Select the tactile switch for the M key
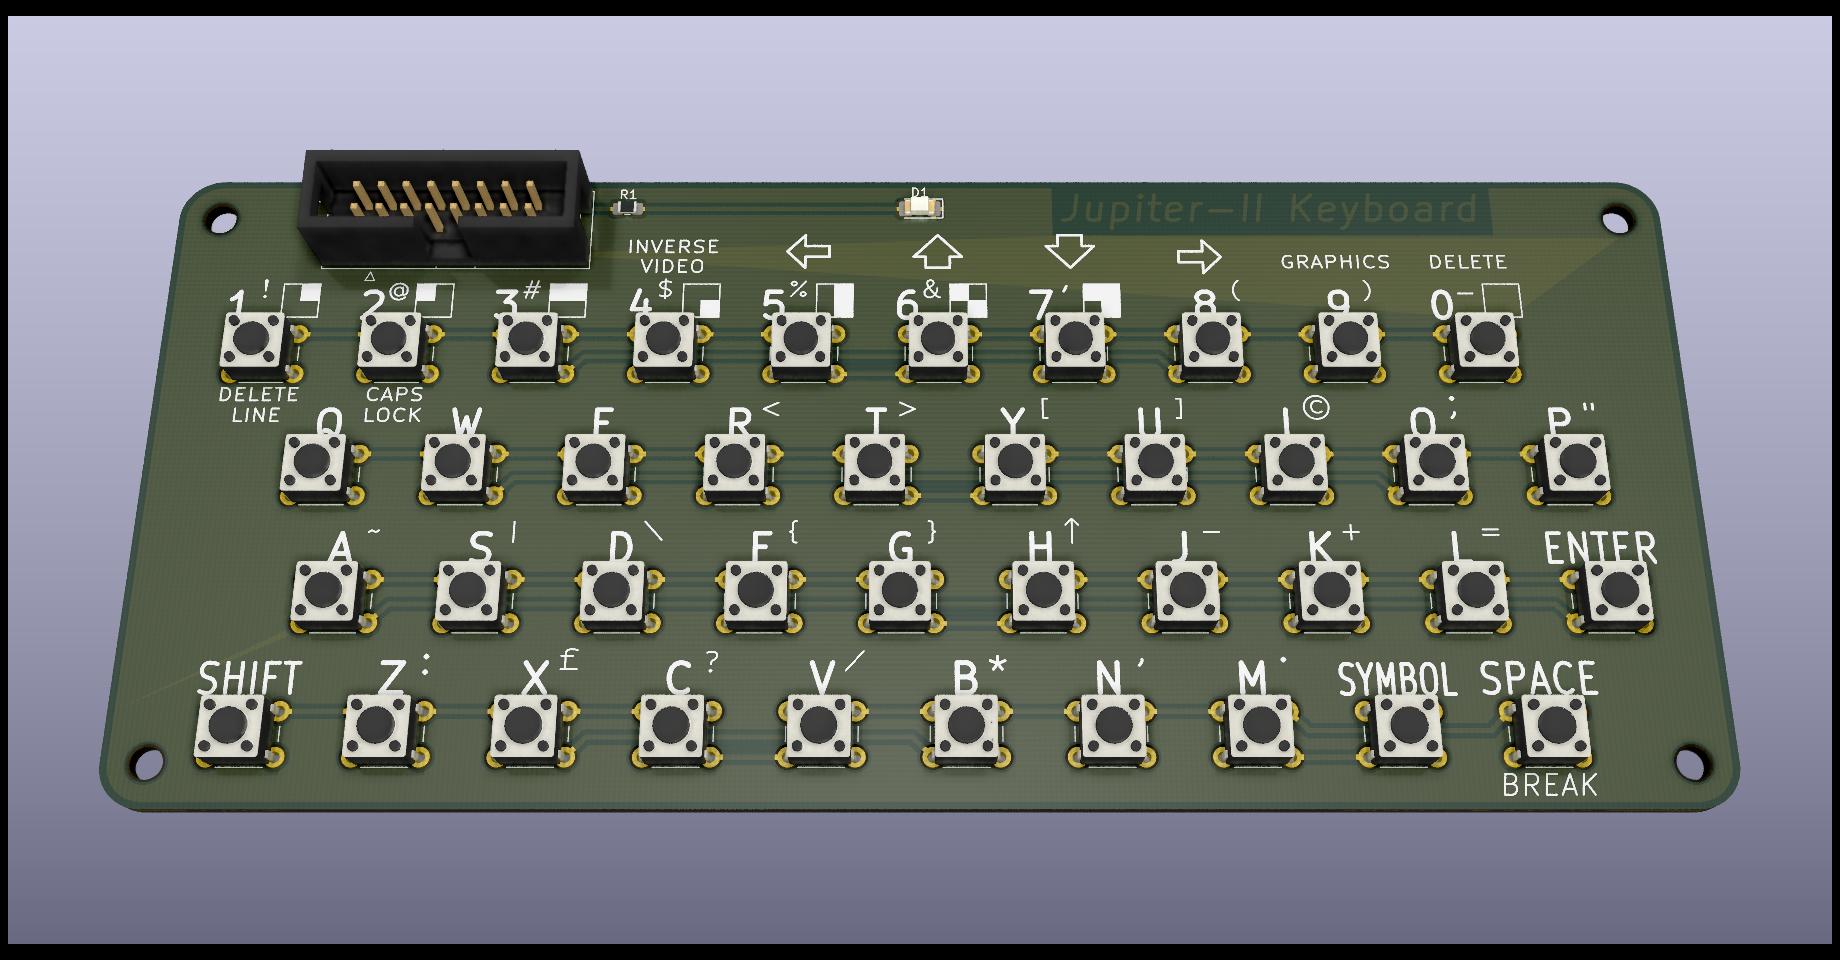The width and height of the screenshot is (1840, 960). click(1260, 730)
